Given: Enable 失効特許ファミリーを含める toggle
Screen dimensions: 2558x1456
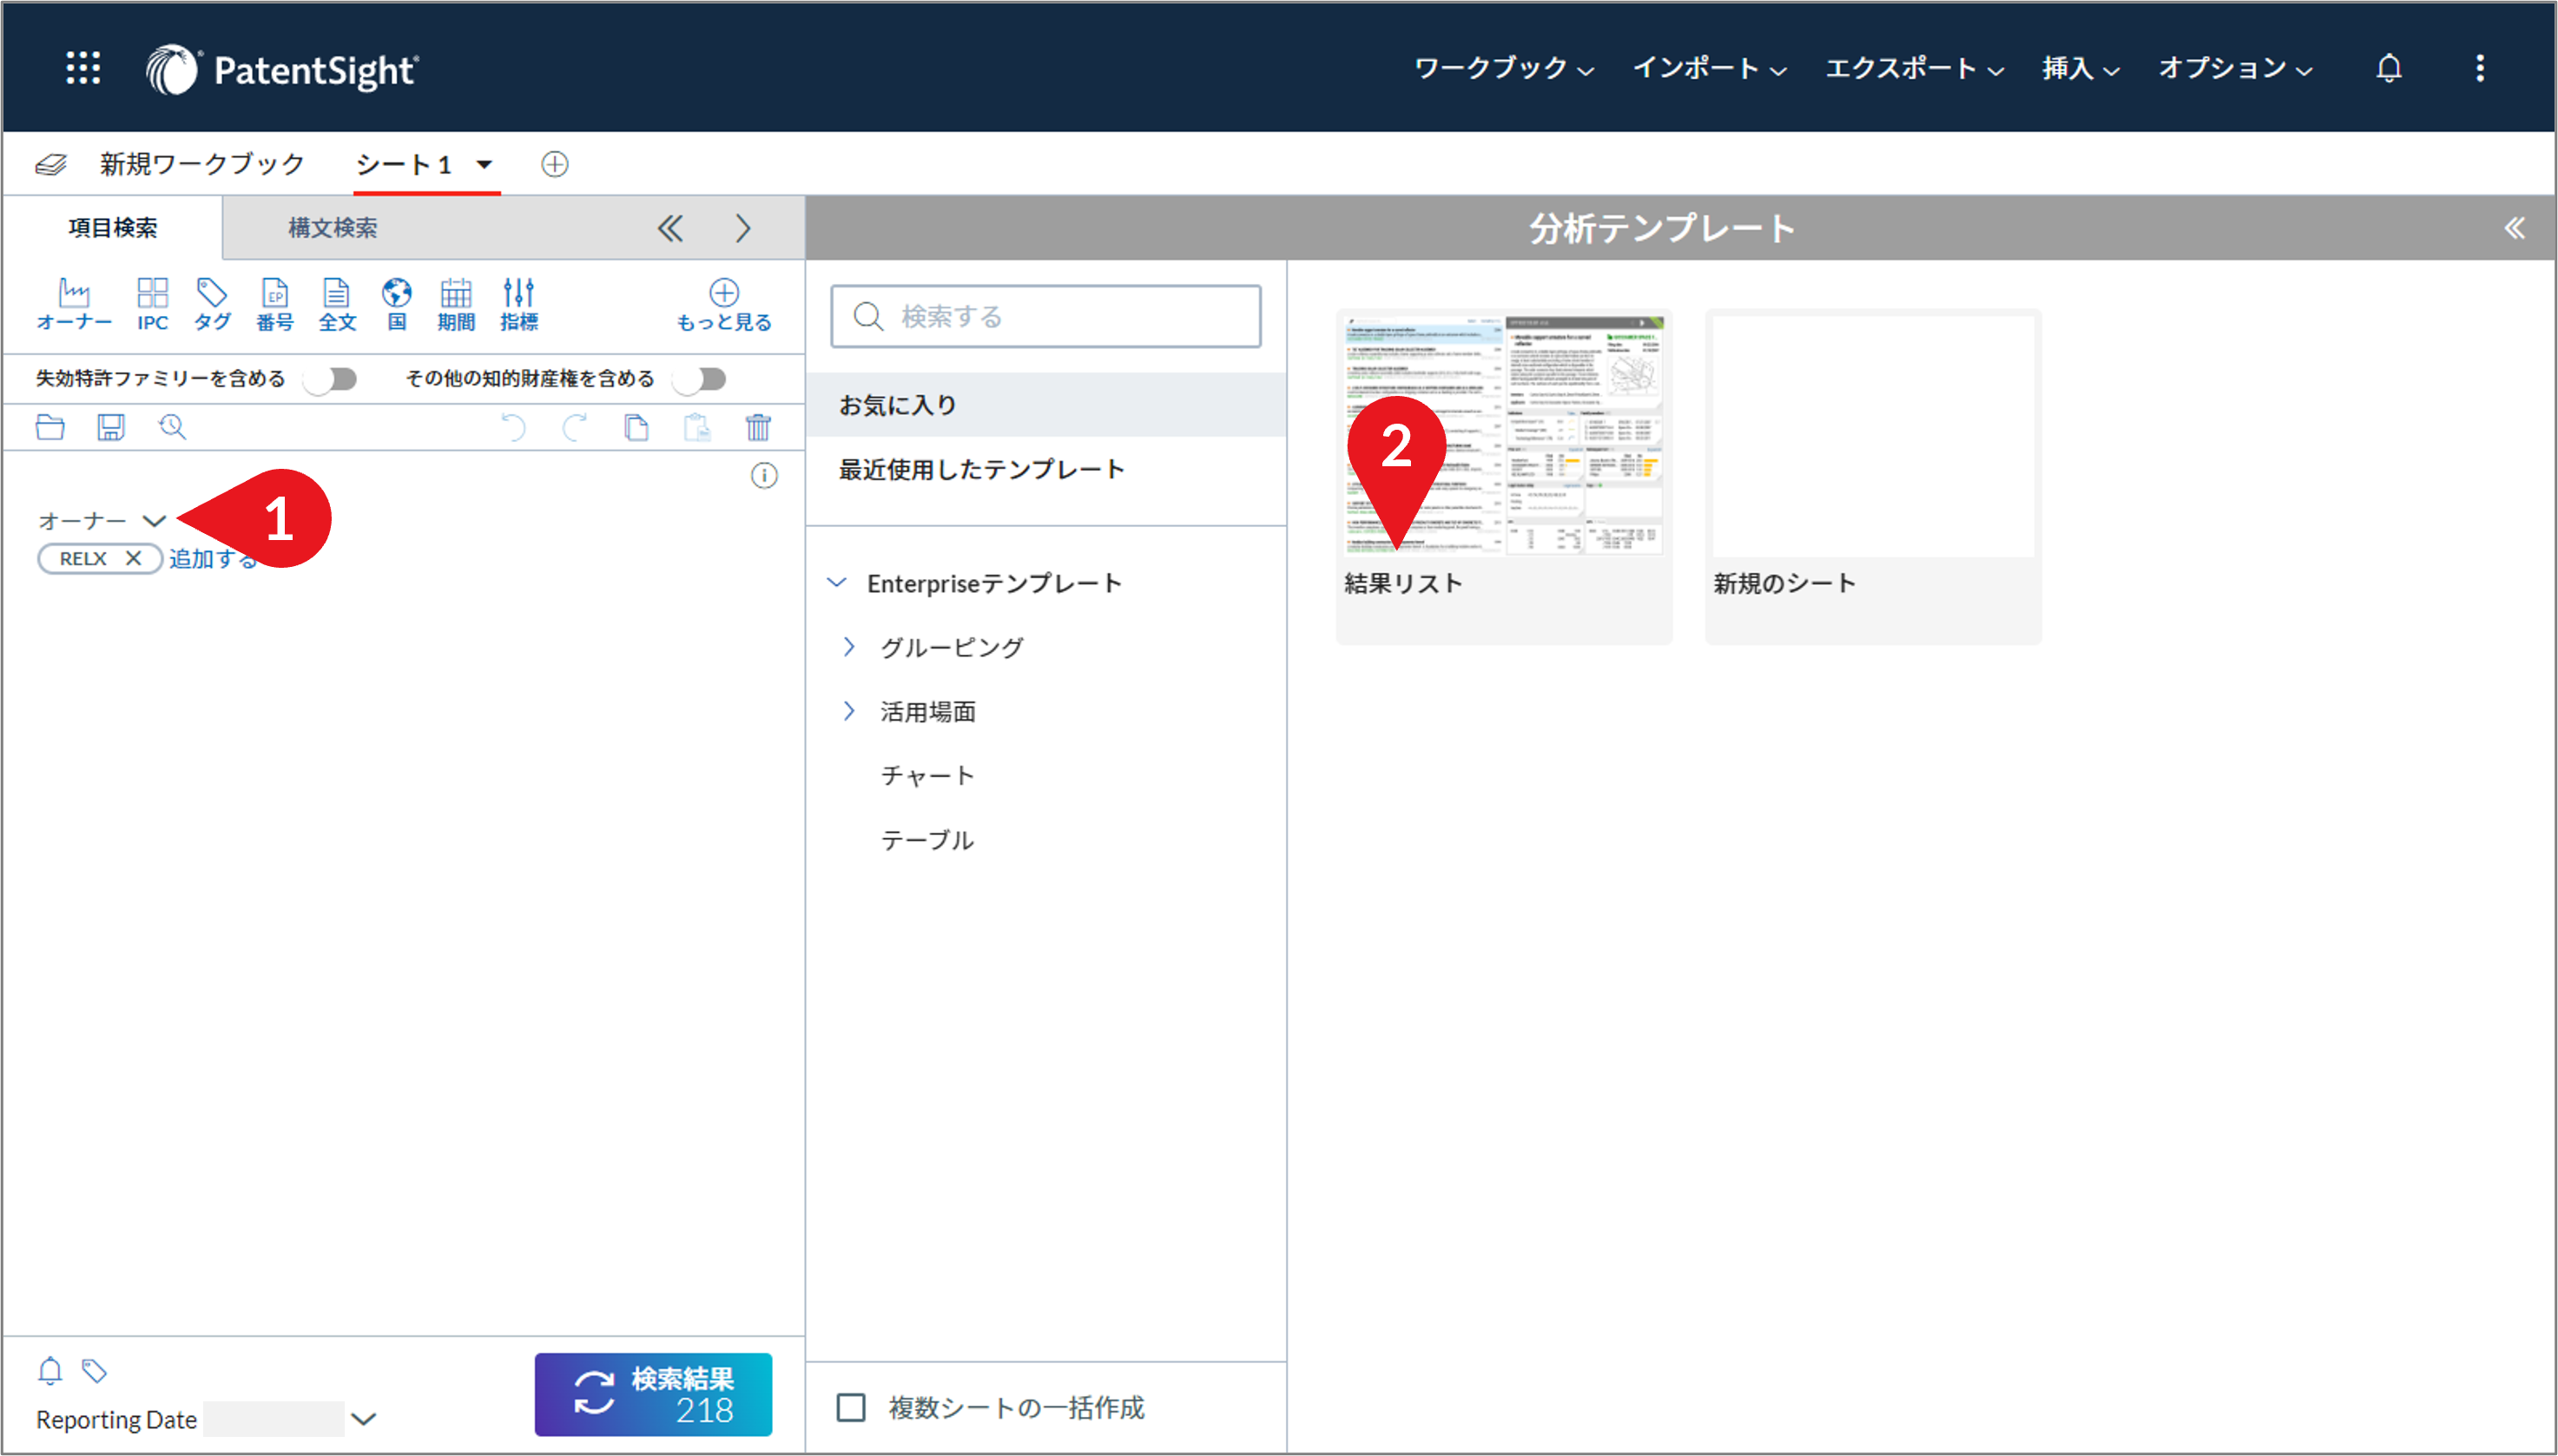Looking at the screenshot, I should pos(330,379).
